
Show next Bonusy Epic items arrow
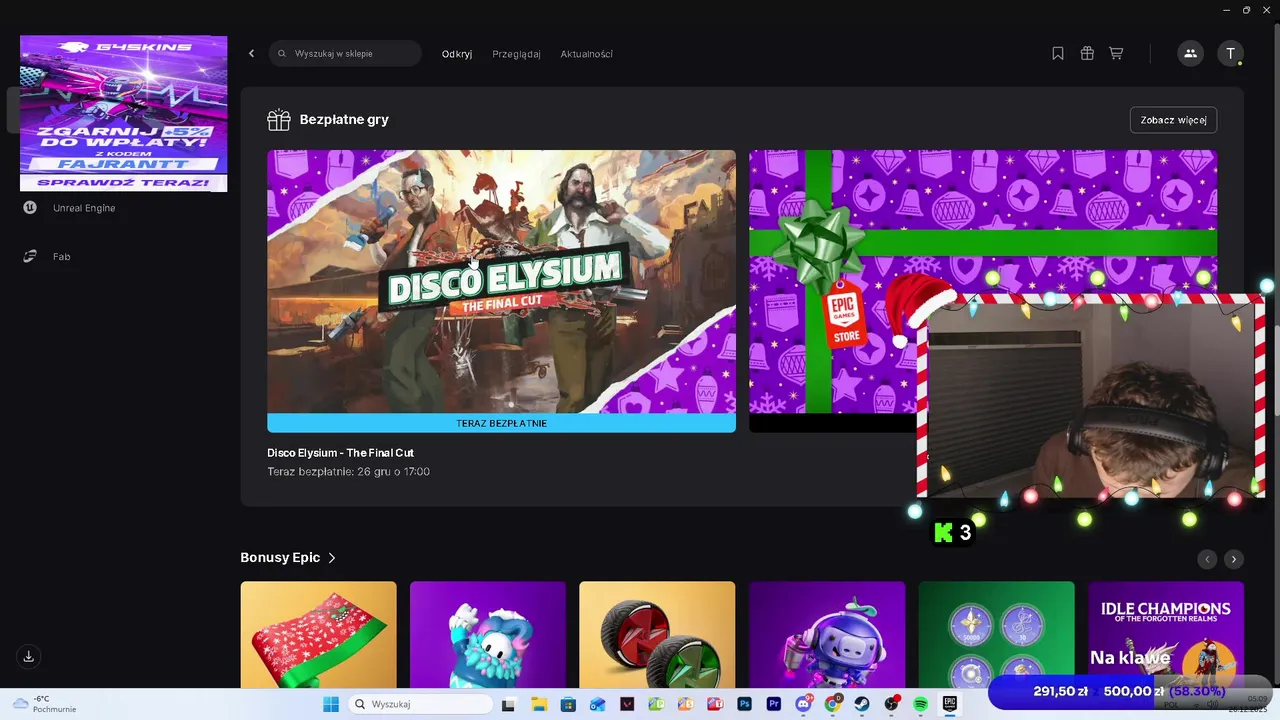click(1234, 559)
